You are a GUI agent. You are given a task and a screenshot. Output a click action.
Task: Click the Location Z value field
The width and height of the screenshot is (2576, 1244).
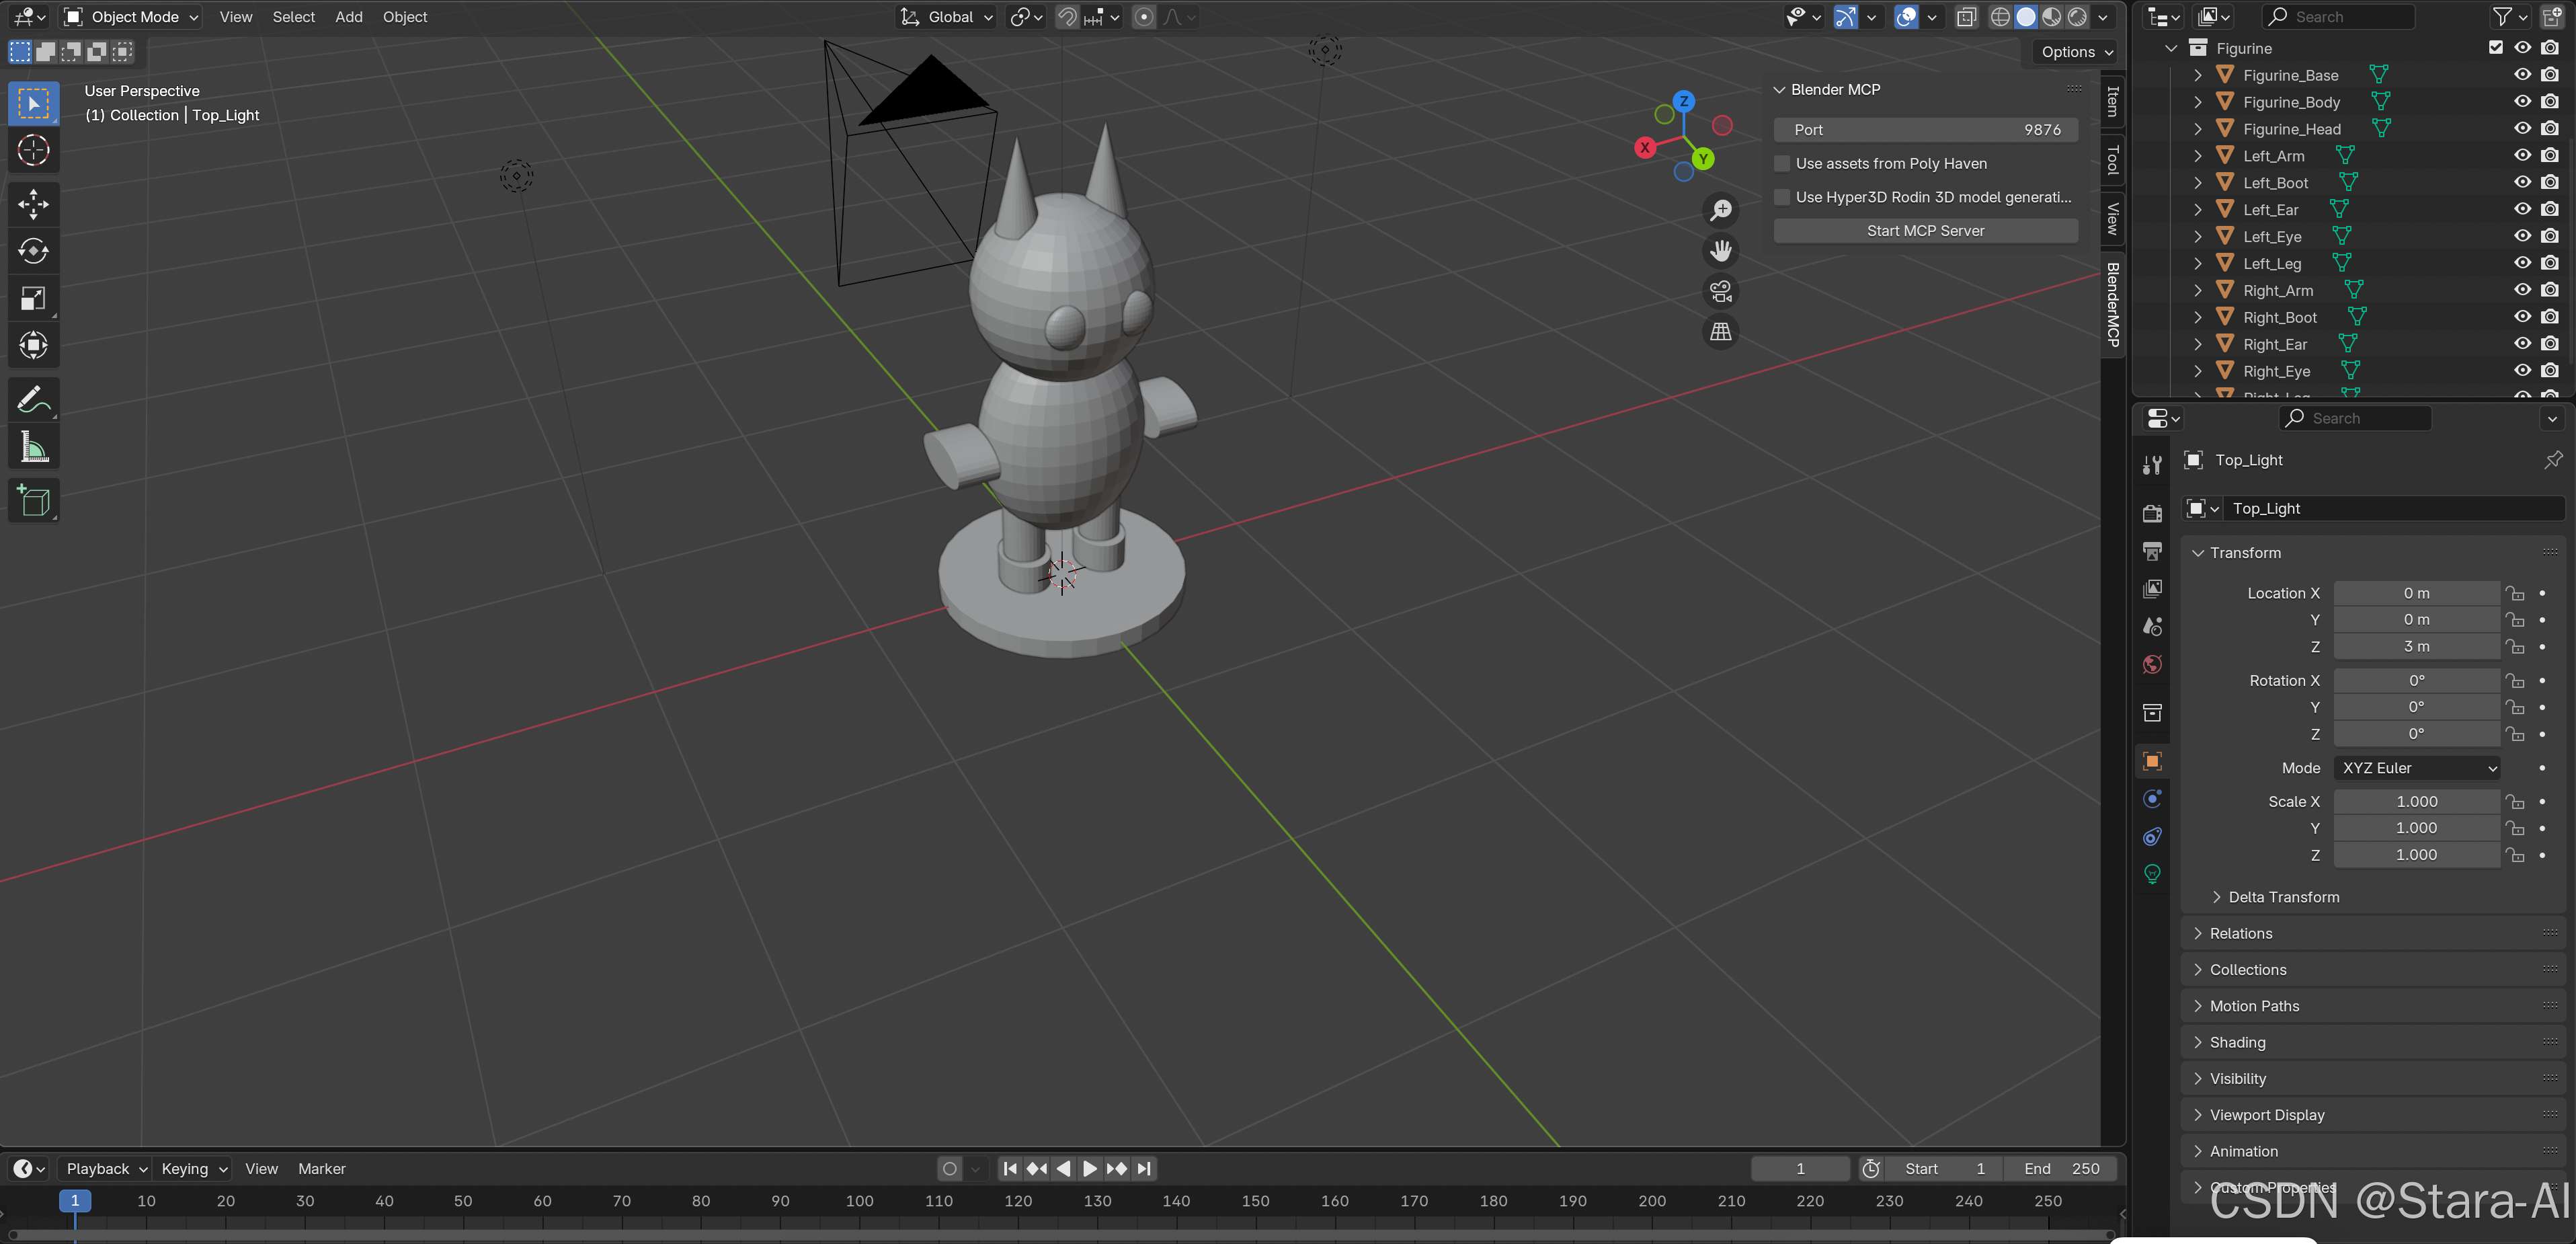pyautogui.click(x=2416, y=647)
